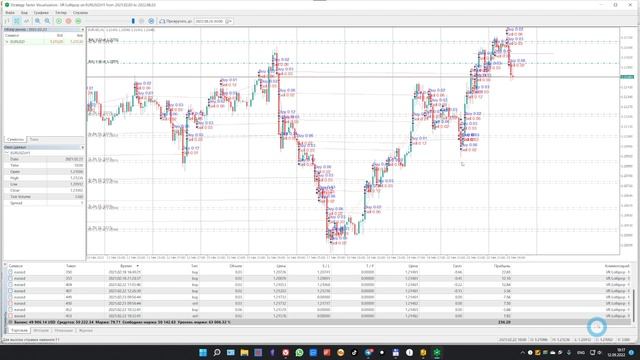This screenshot has width=640, height=360.
Task: Click the blue round icon before Прокрутить до
Action: pyautogui.click(x=151, y=21)
